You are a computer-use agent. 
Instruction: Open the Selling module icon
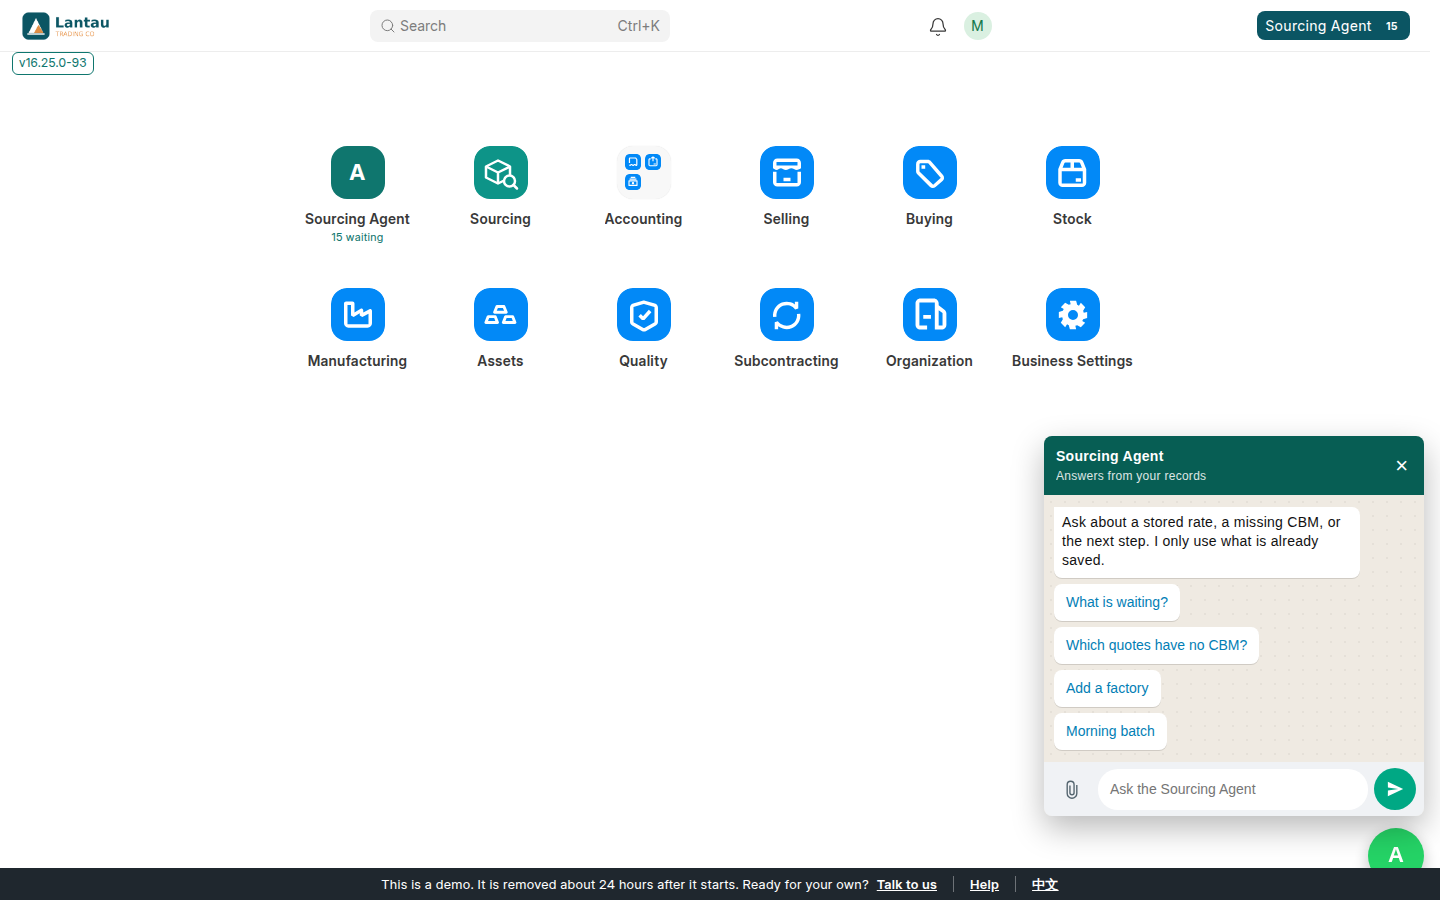(786, 173)
